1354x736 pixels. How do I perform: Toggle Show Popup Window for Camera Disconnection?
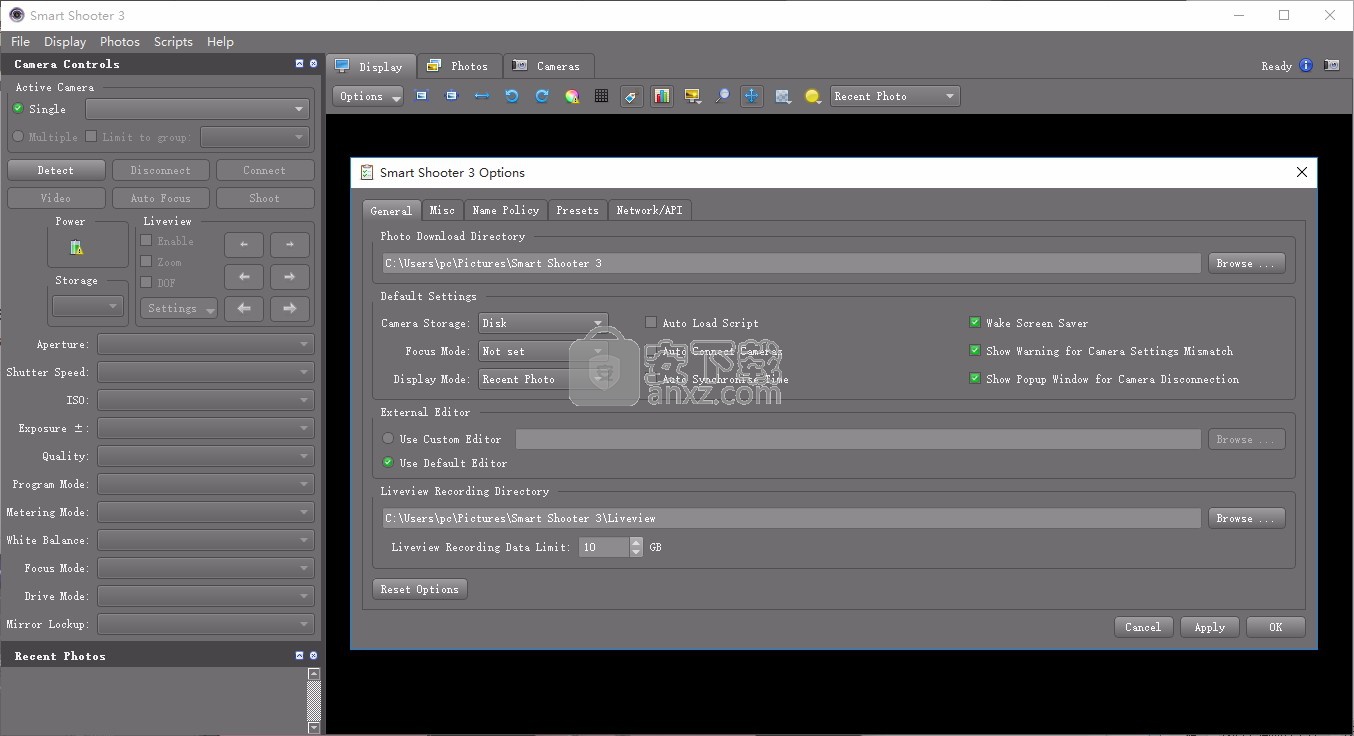975,379
